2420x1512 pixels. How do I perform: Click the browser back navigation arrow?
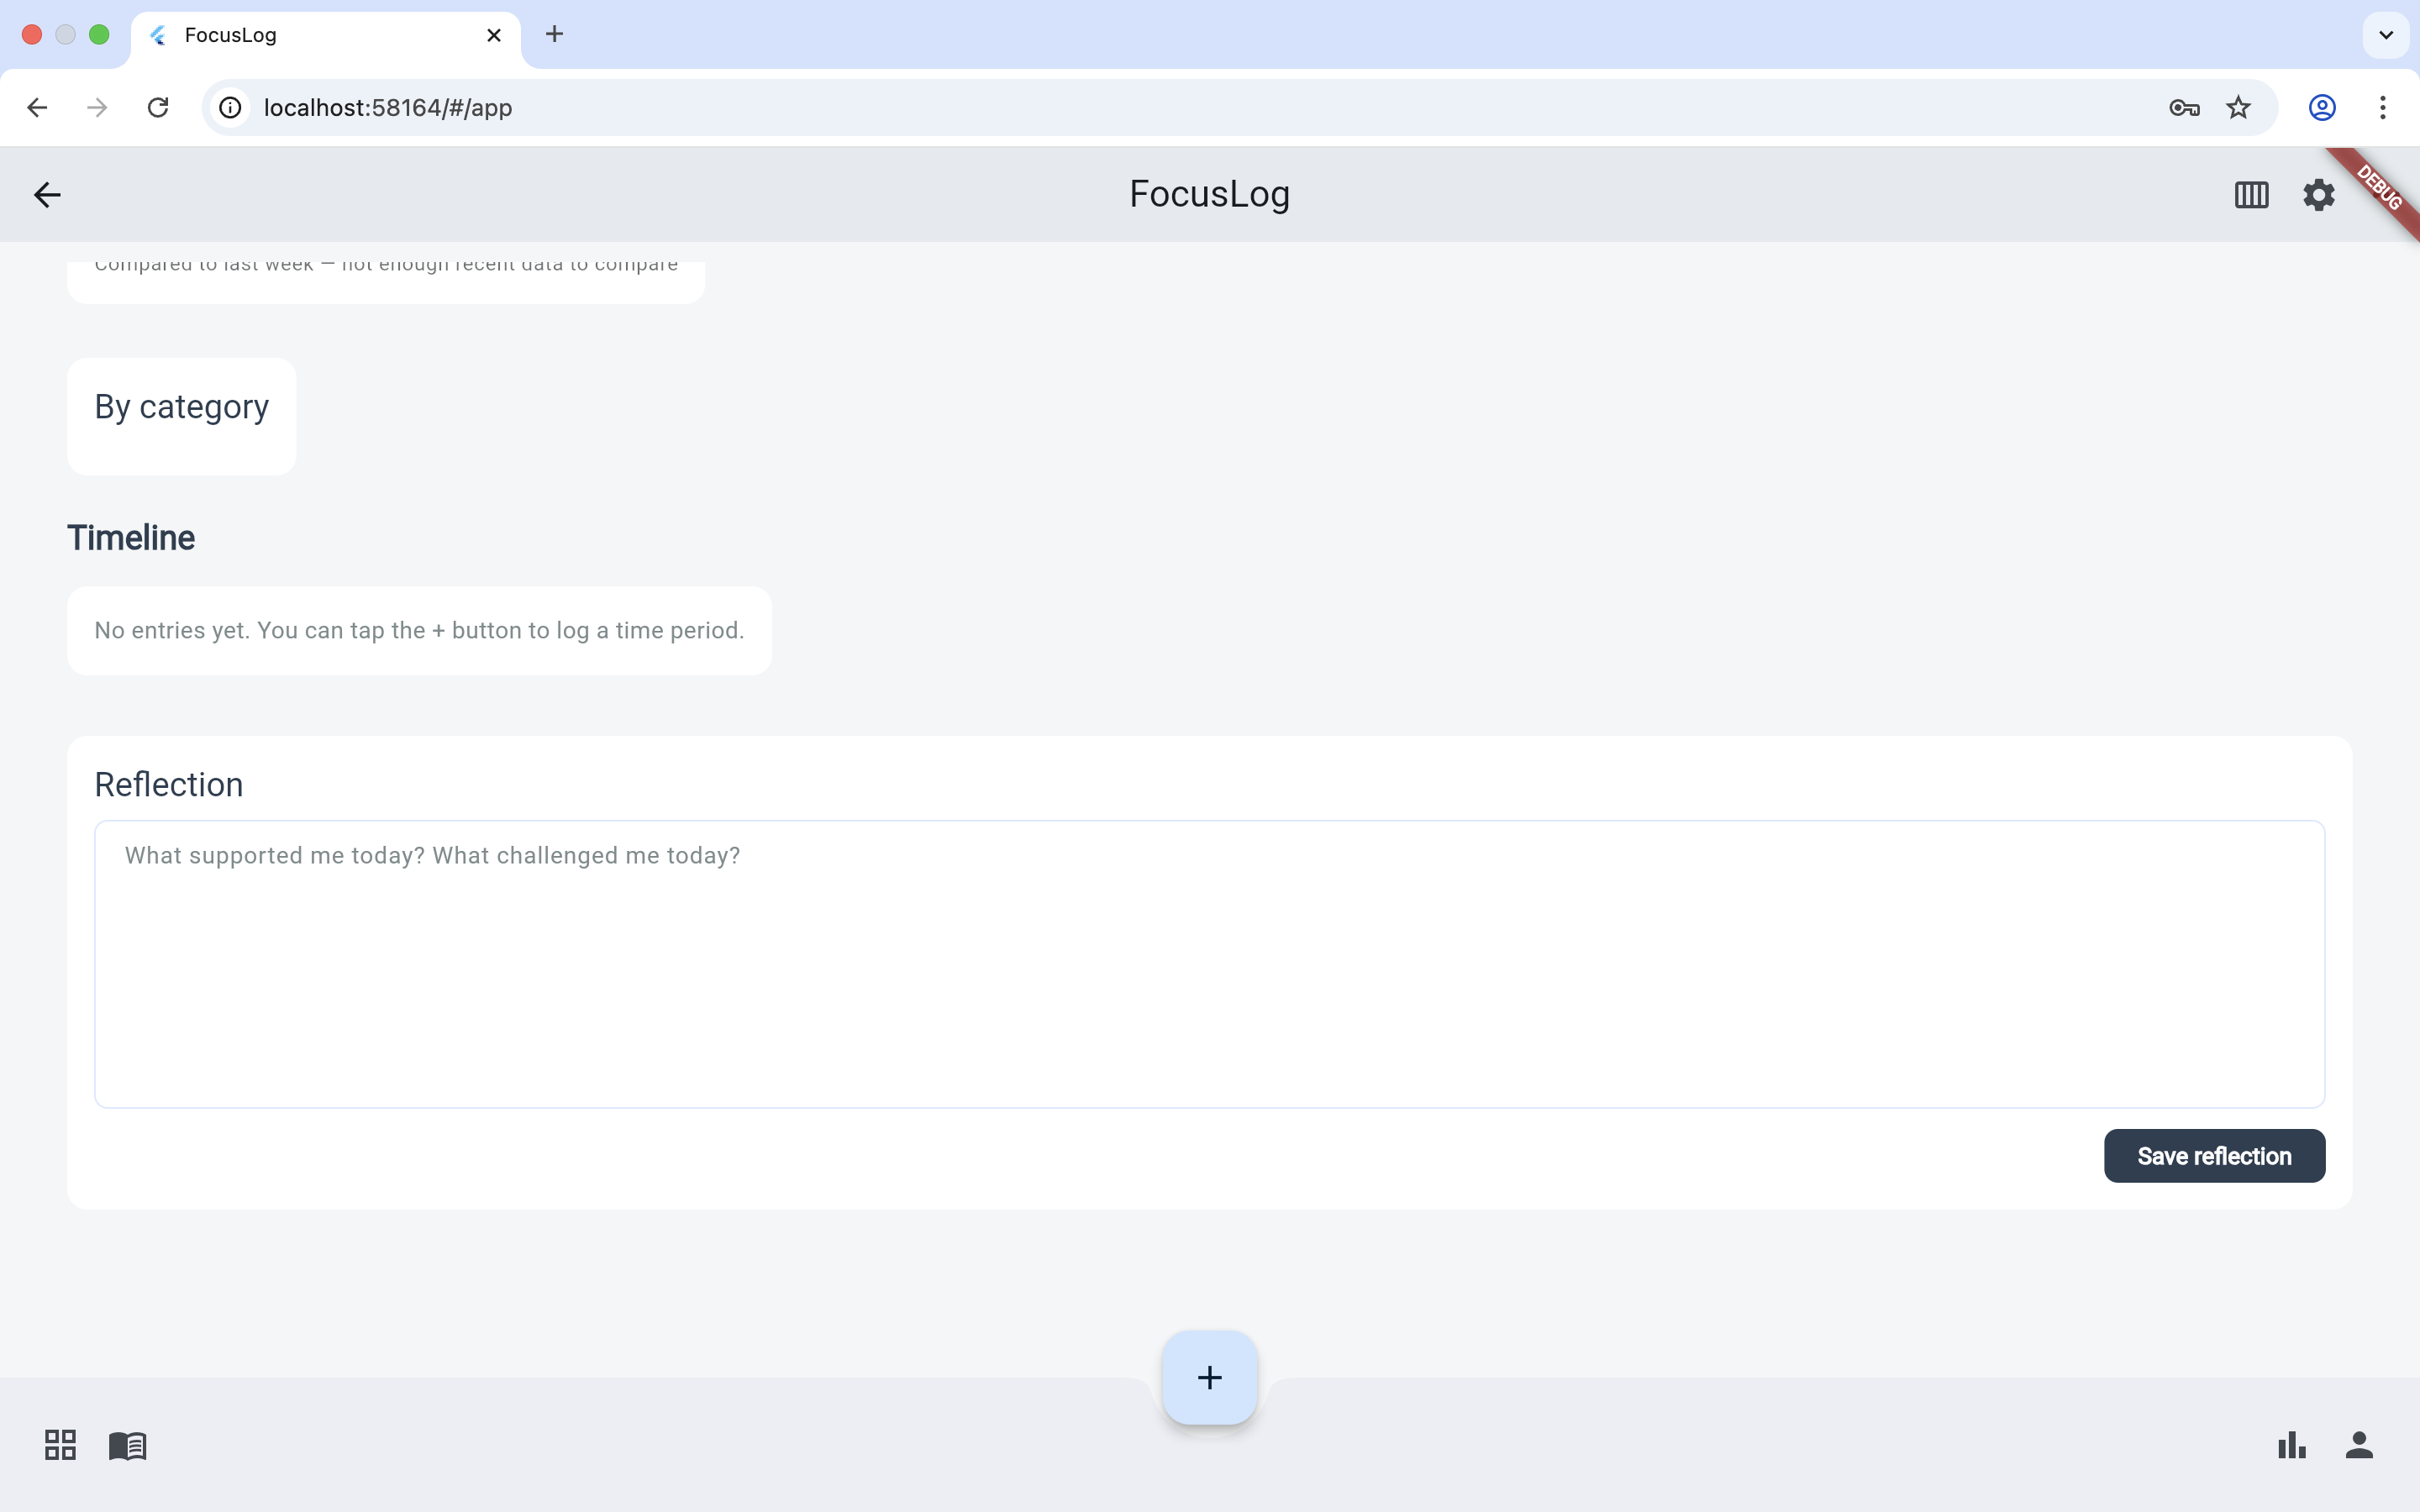(x=37, y=107)
